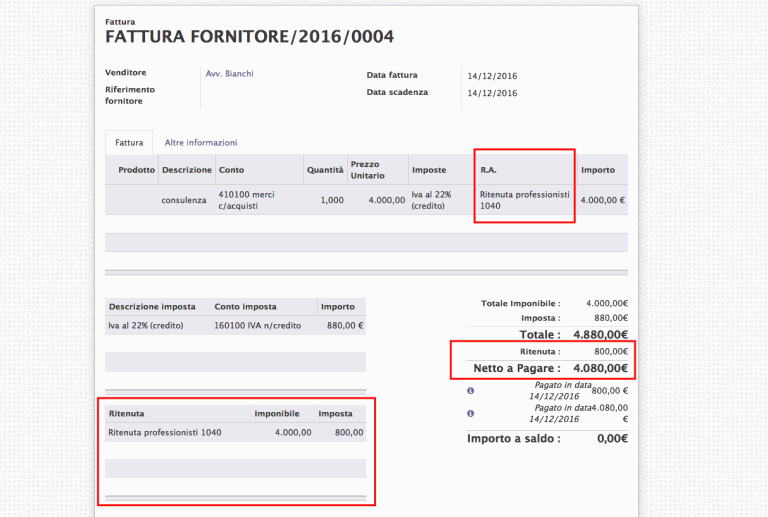Open info icon for 800,00 € payment
This screenshot has width=768, height=517.
tap(470, 391)
